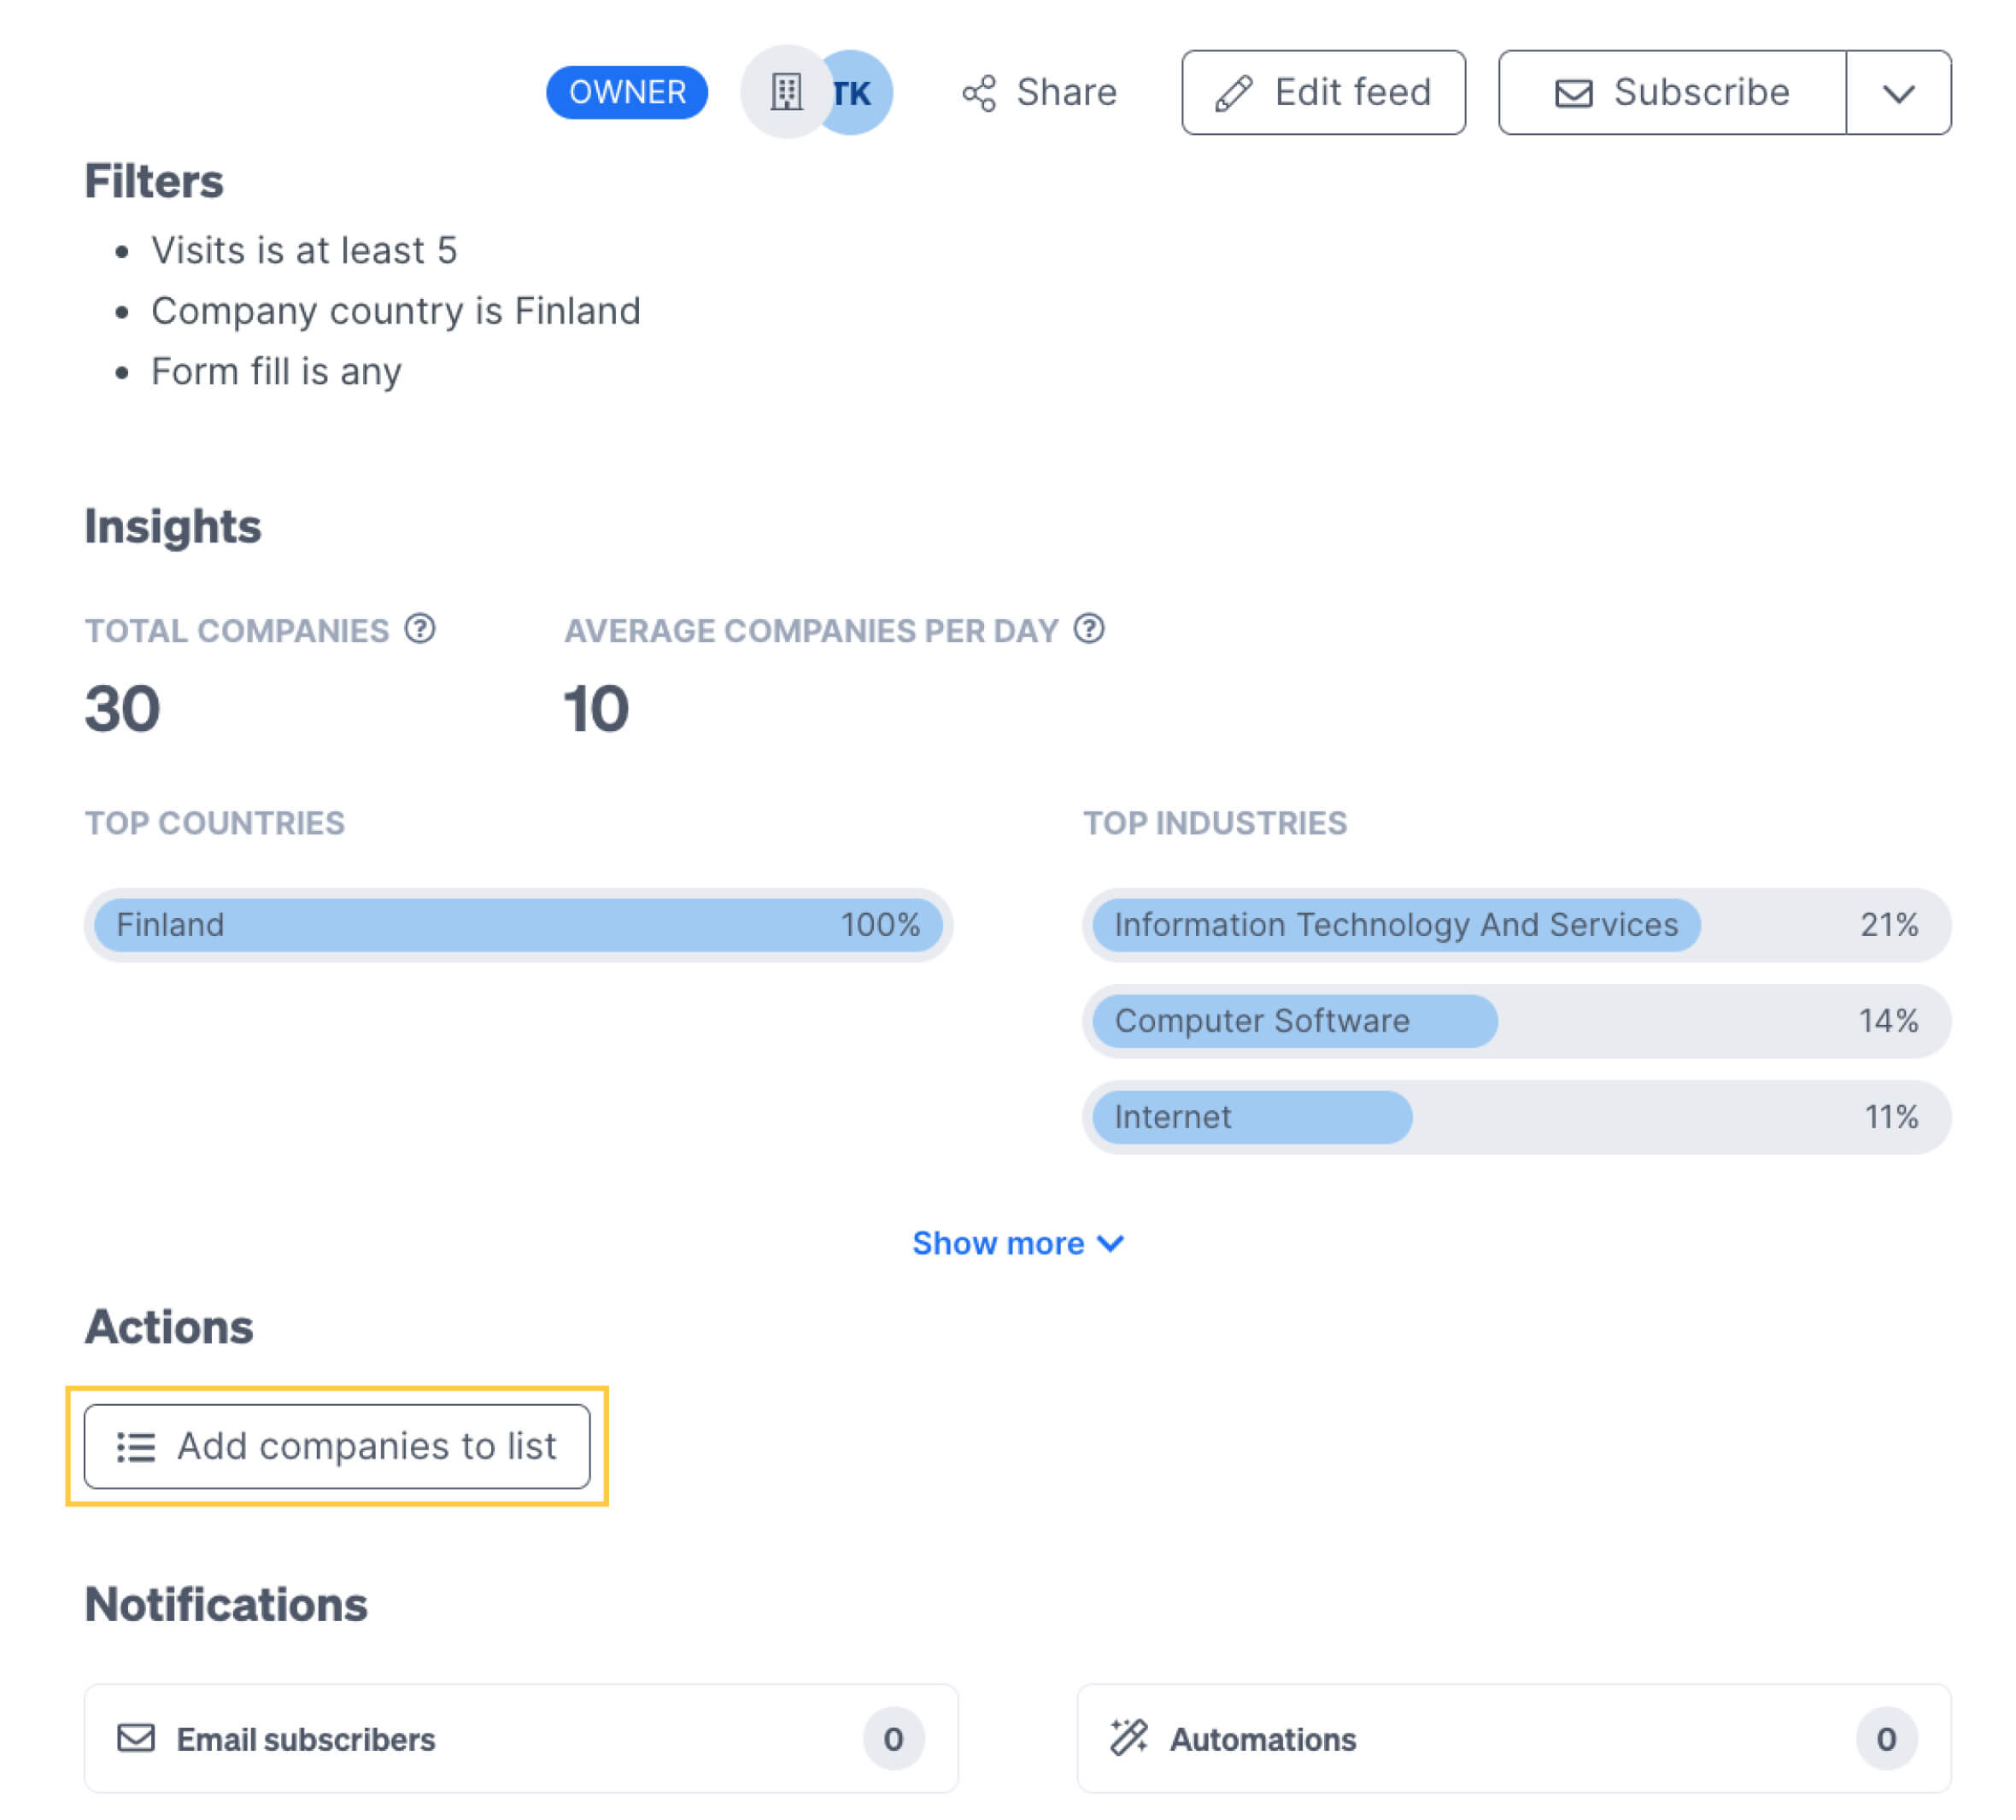
Task: Click the Finland 100% progress bar
Action: coord(516,925)
